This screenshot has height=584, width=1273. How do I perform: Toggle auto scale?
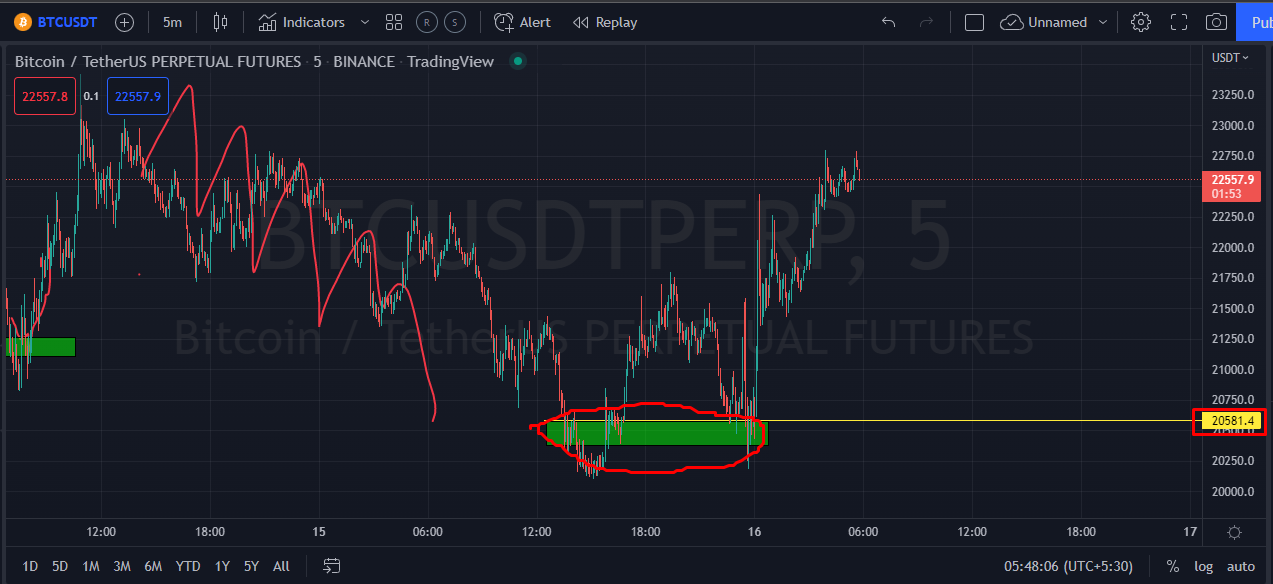1241,566
